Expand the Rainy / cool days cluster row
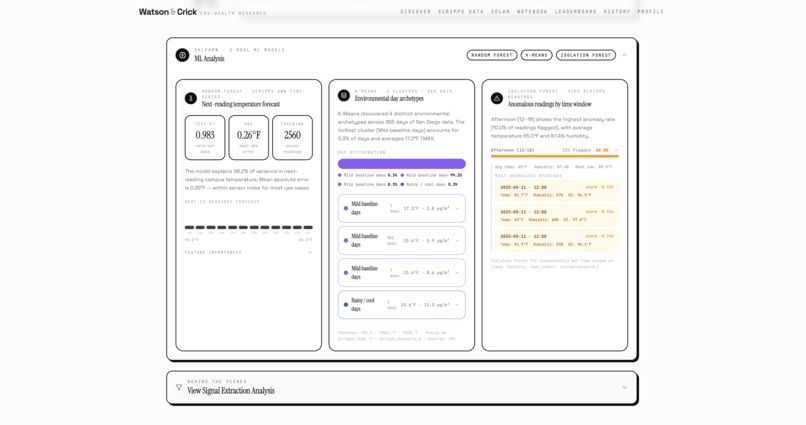Screen dimensions: 806x425 401,305
